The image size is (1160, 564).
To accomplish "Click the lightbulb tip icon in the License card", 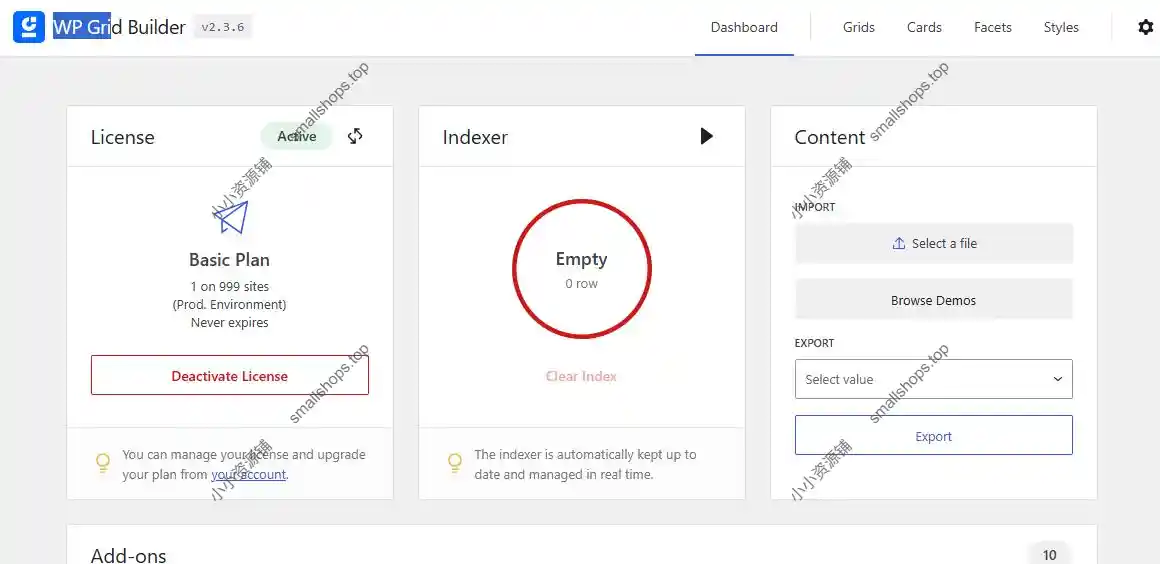I will point(103,463).
